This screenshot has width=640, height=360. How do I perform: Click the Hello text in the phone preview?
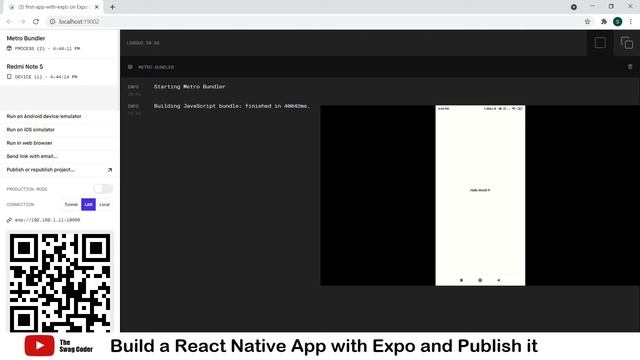click(x=480, y=190)
